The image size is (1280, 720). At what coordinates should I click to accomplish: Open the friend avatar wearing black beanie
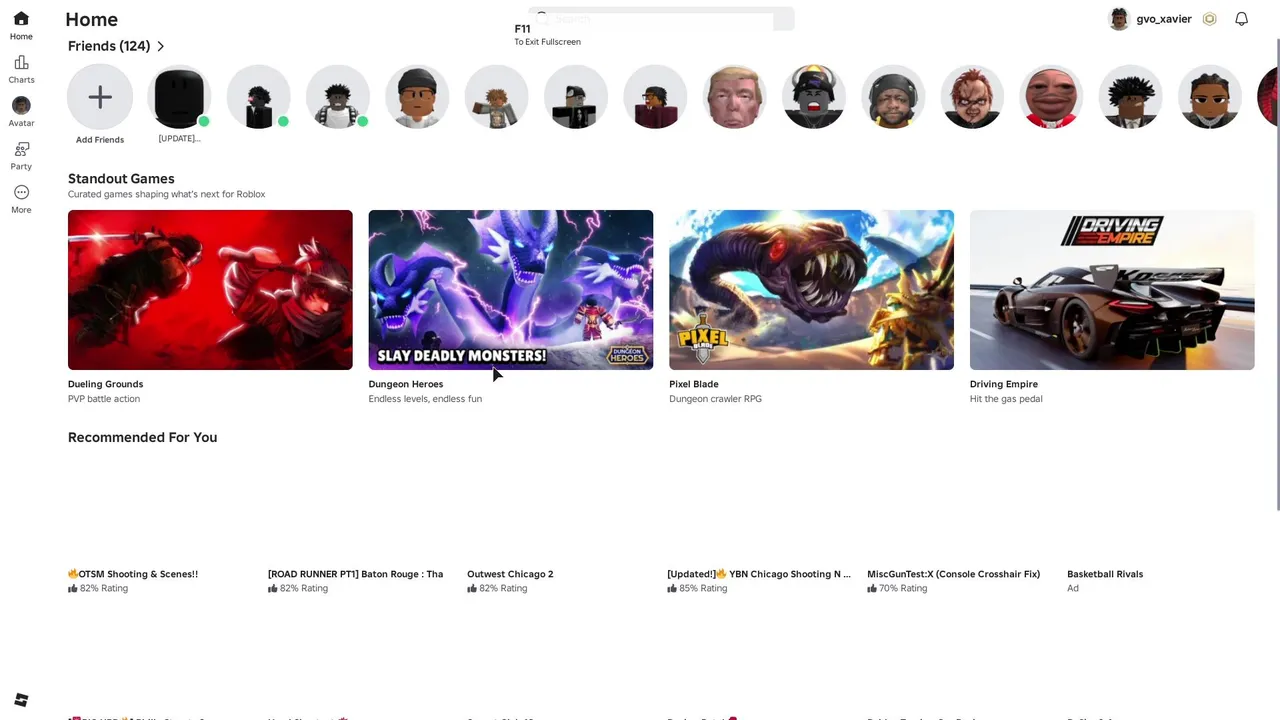tap(417, 97)
